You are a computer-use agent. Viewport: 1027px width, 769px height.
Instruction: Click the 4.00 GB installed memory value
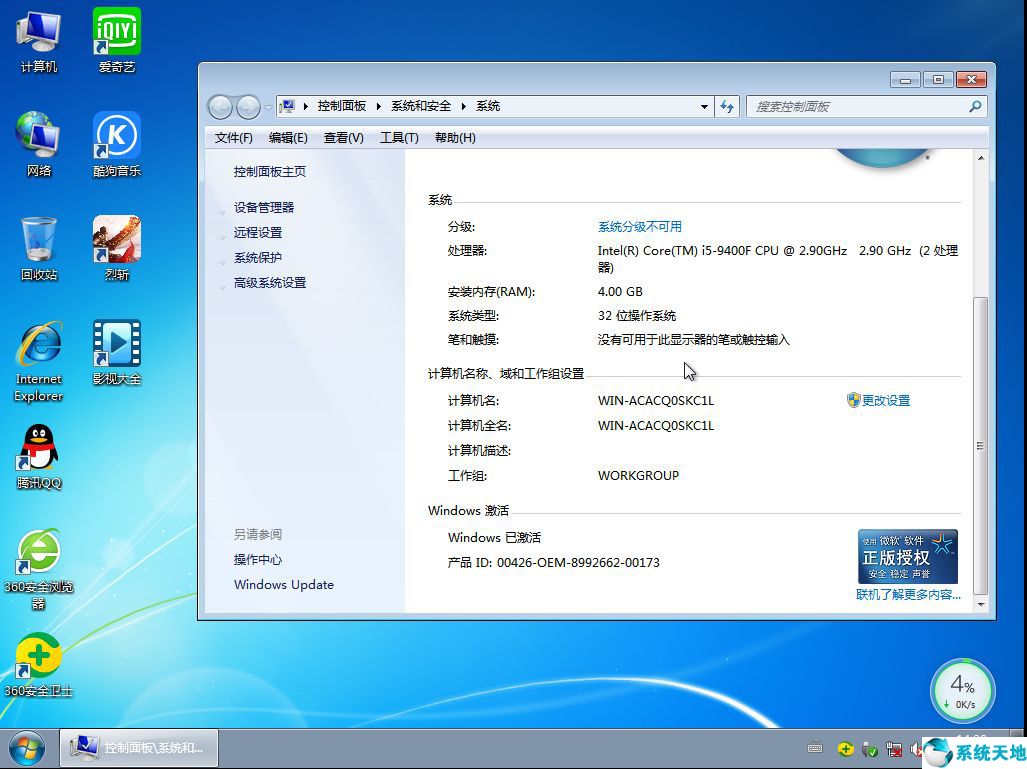(x=620, y=291)
